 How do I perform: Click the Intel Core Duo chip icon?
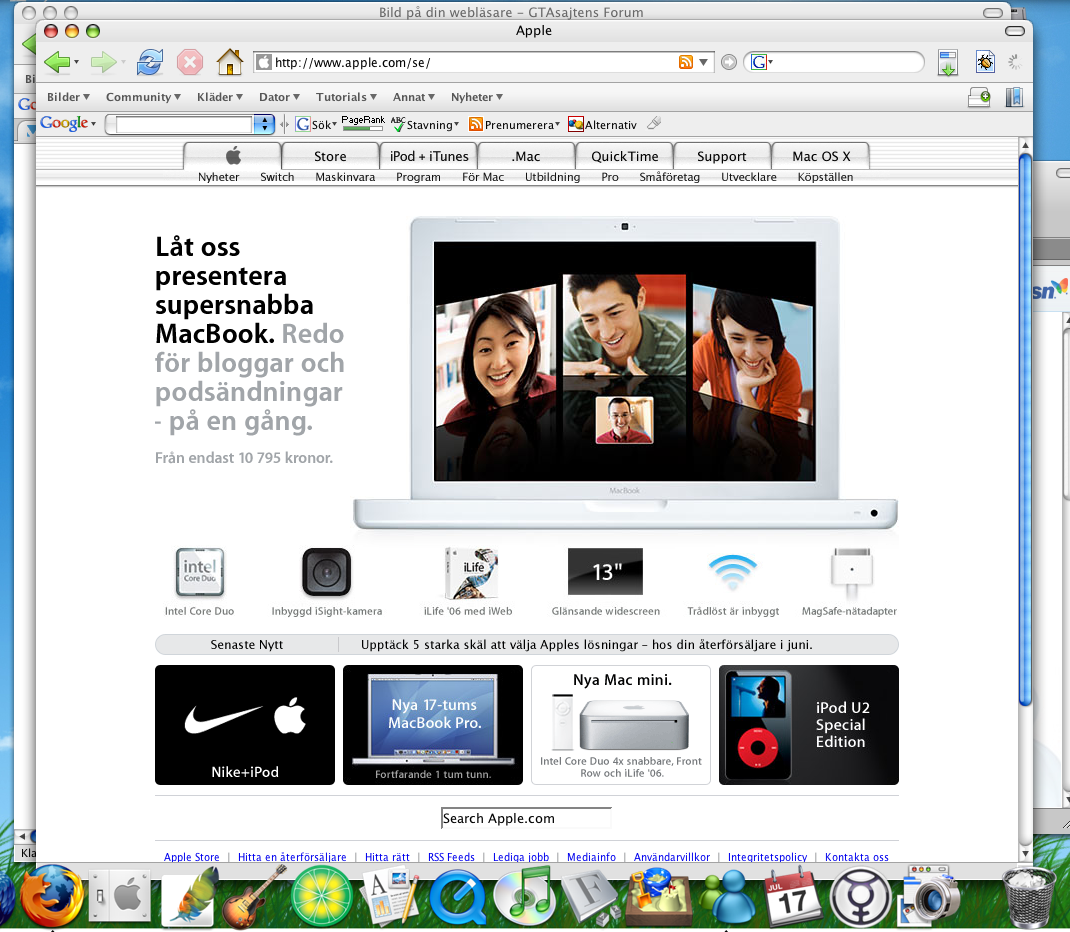coord(199,572)
